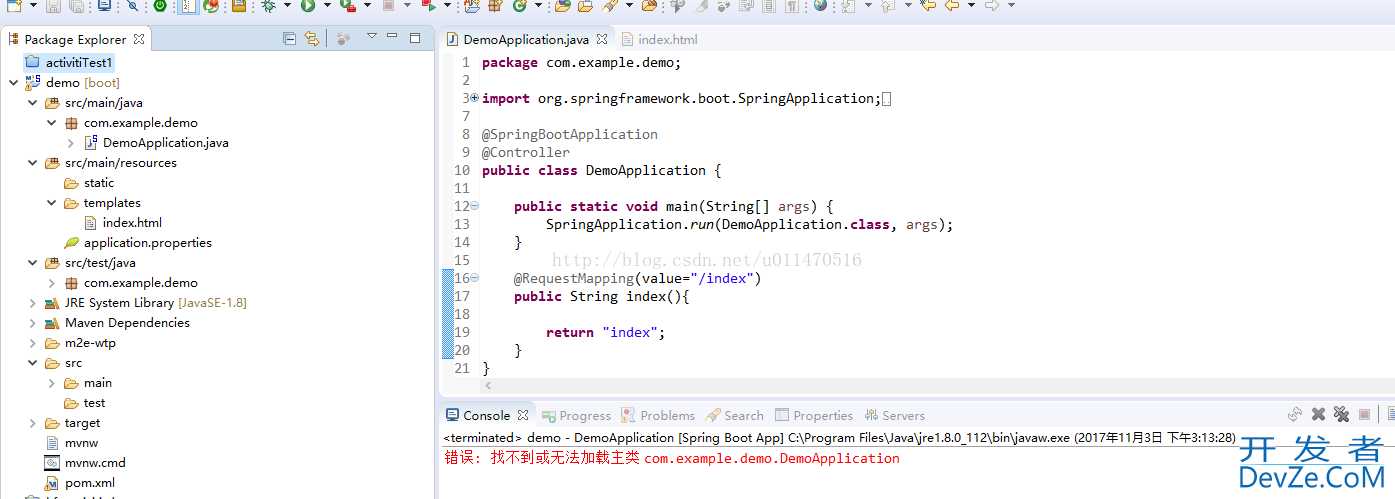The image size is (1395, 499).
Task: Open the Run button dropdown arrow
Action: coord(326,6)
